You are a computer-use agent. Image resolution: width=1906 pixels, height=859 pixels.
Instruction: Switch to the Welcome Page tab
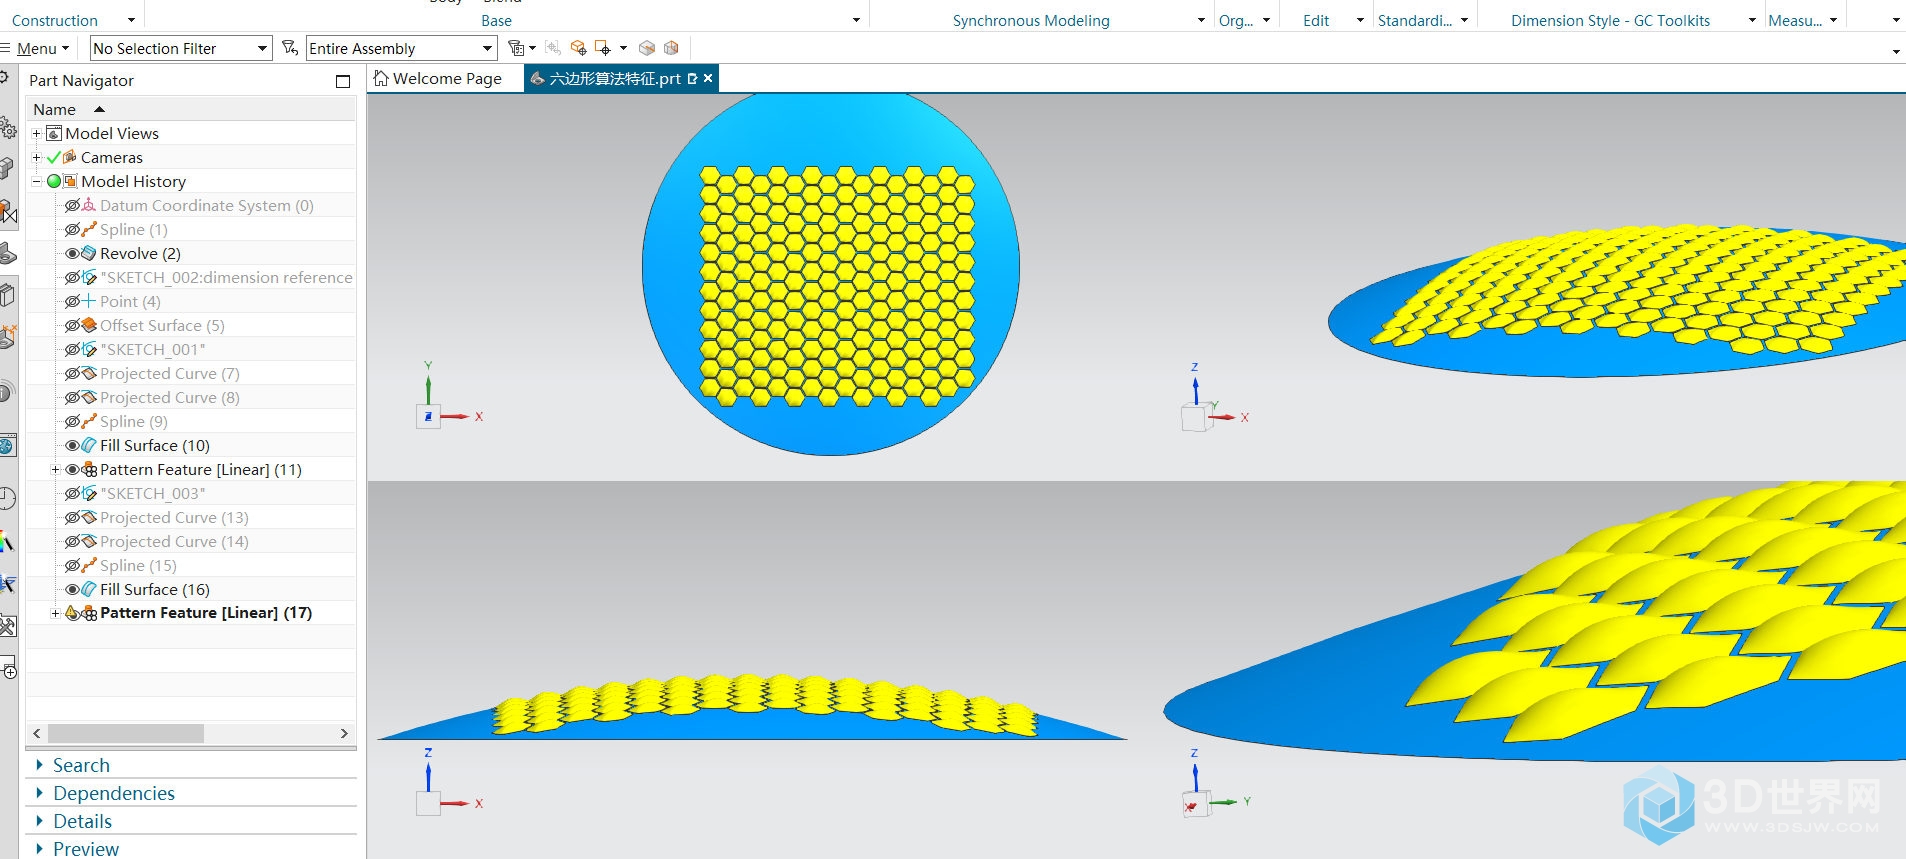click(x=446, y=78)
